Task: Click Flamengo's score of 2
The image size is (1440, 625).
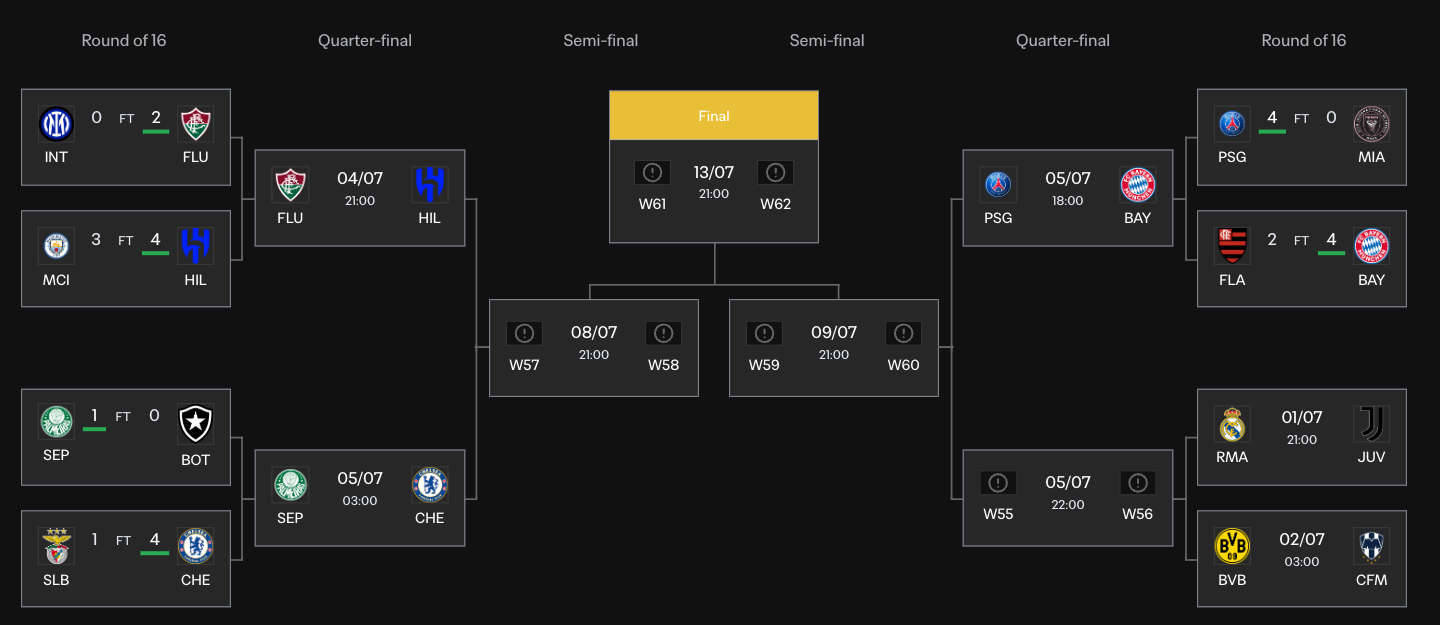Action: 1272,240
